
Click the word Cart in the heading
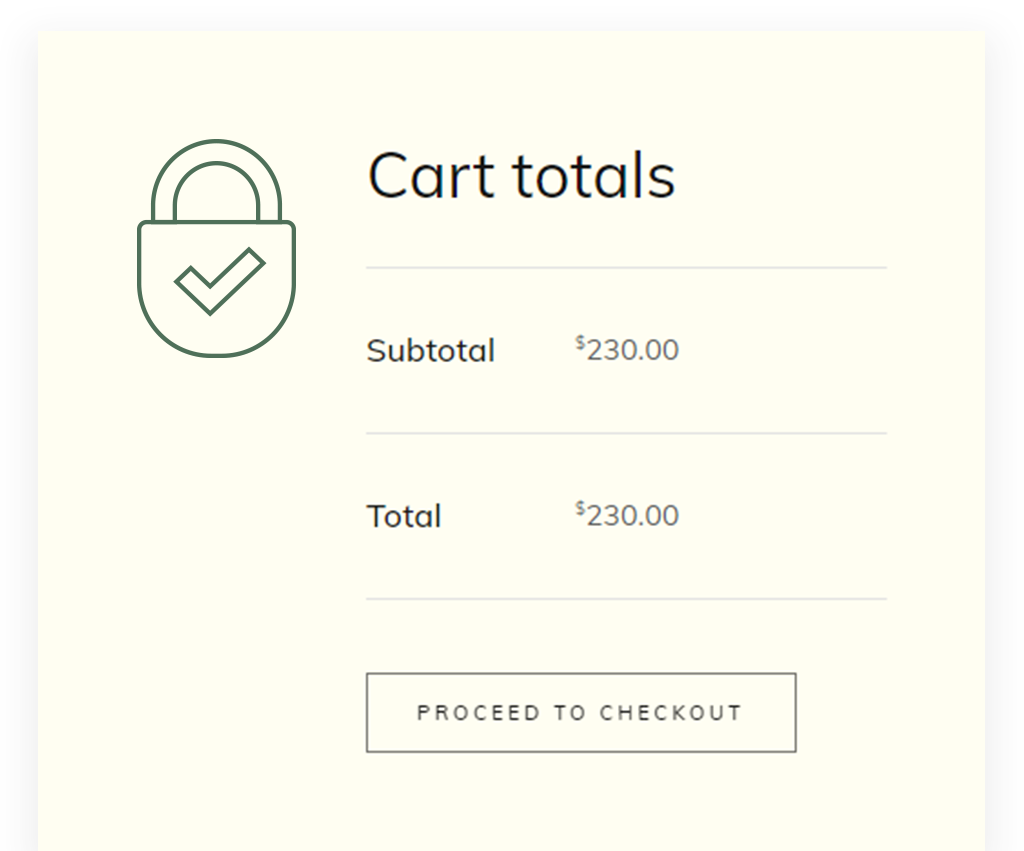pyautogui.click(x=431, y=175)
